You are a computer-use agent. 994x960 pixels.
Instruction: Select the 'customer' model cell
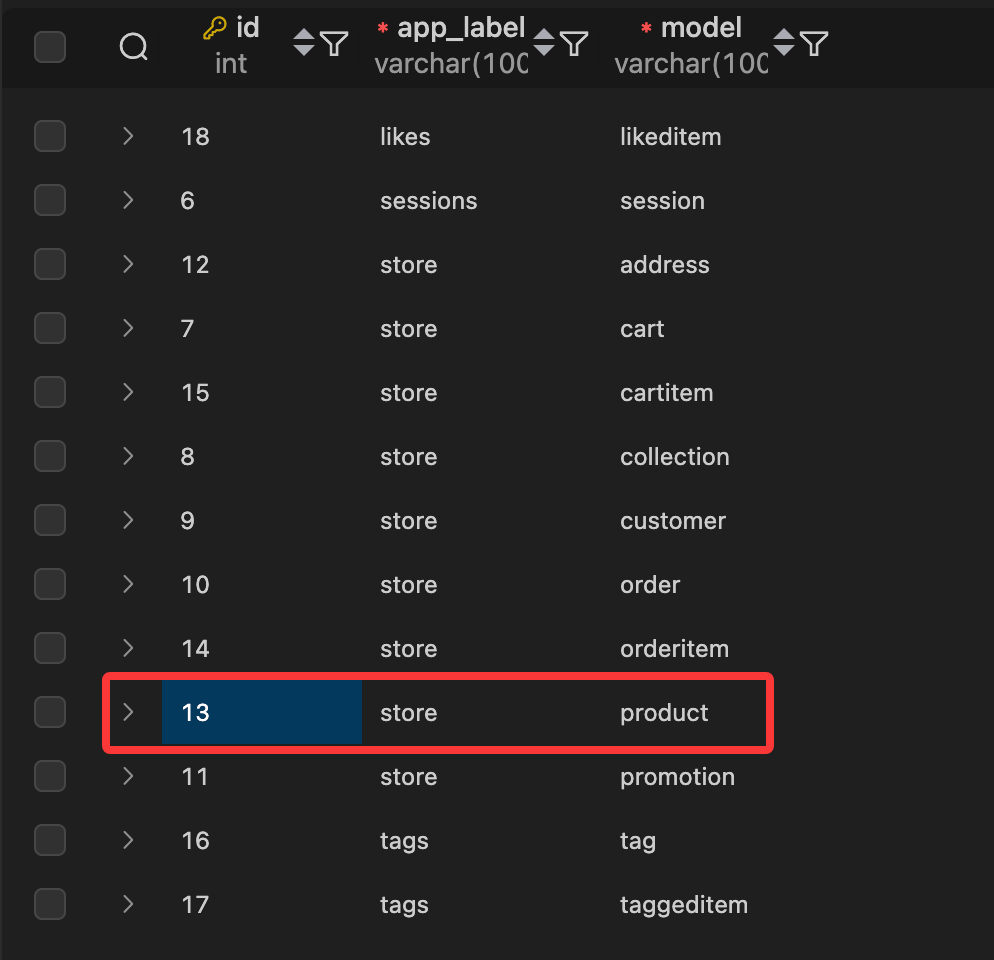(x=673, y=521)
